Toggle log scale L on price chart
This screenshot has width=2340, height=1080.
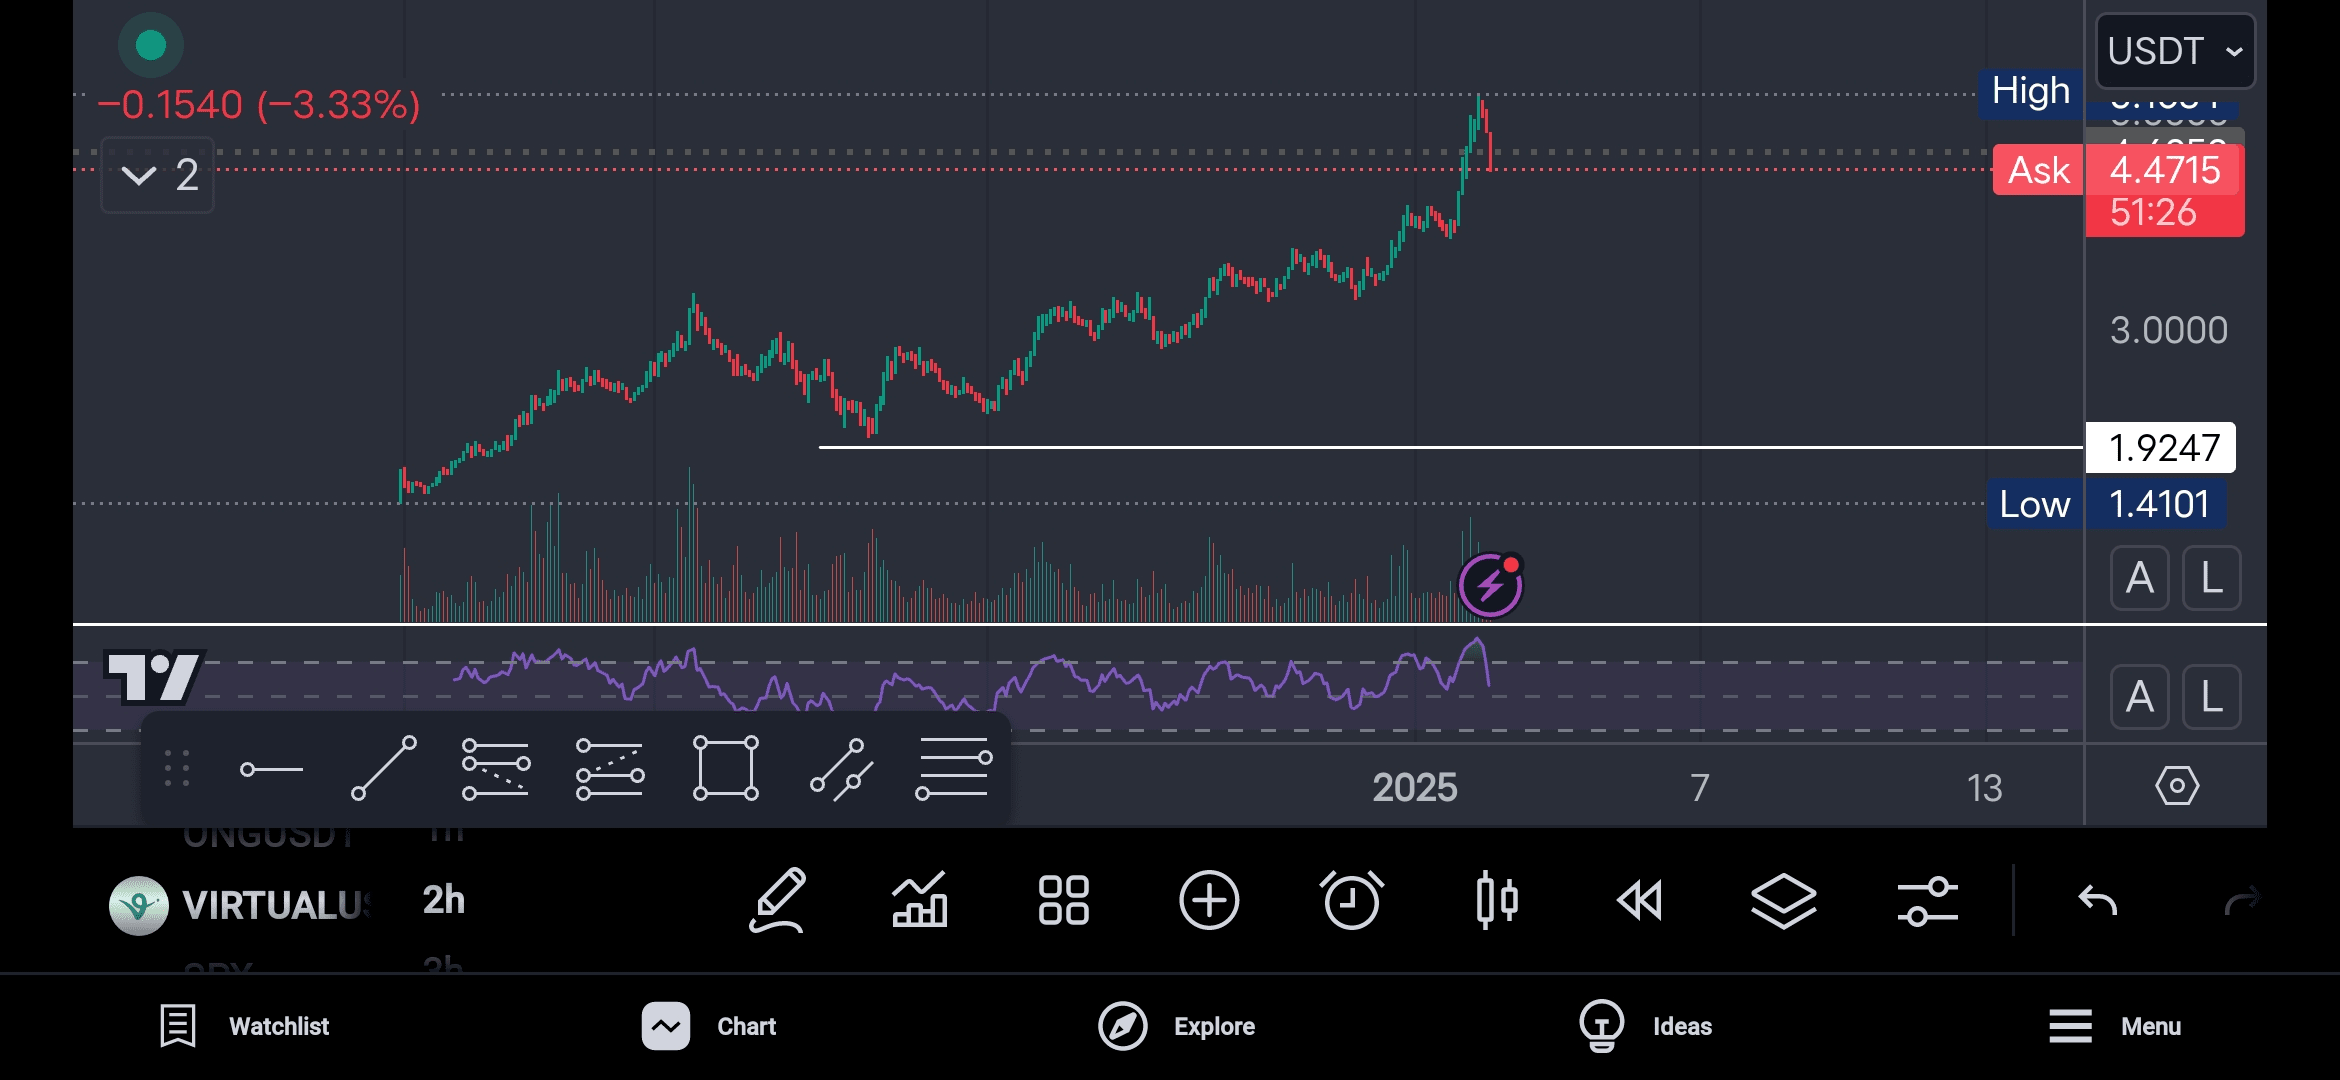[2211, 578]
